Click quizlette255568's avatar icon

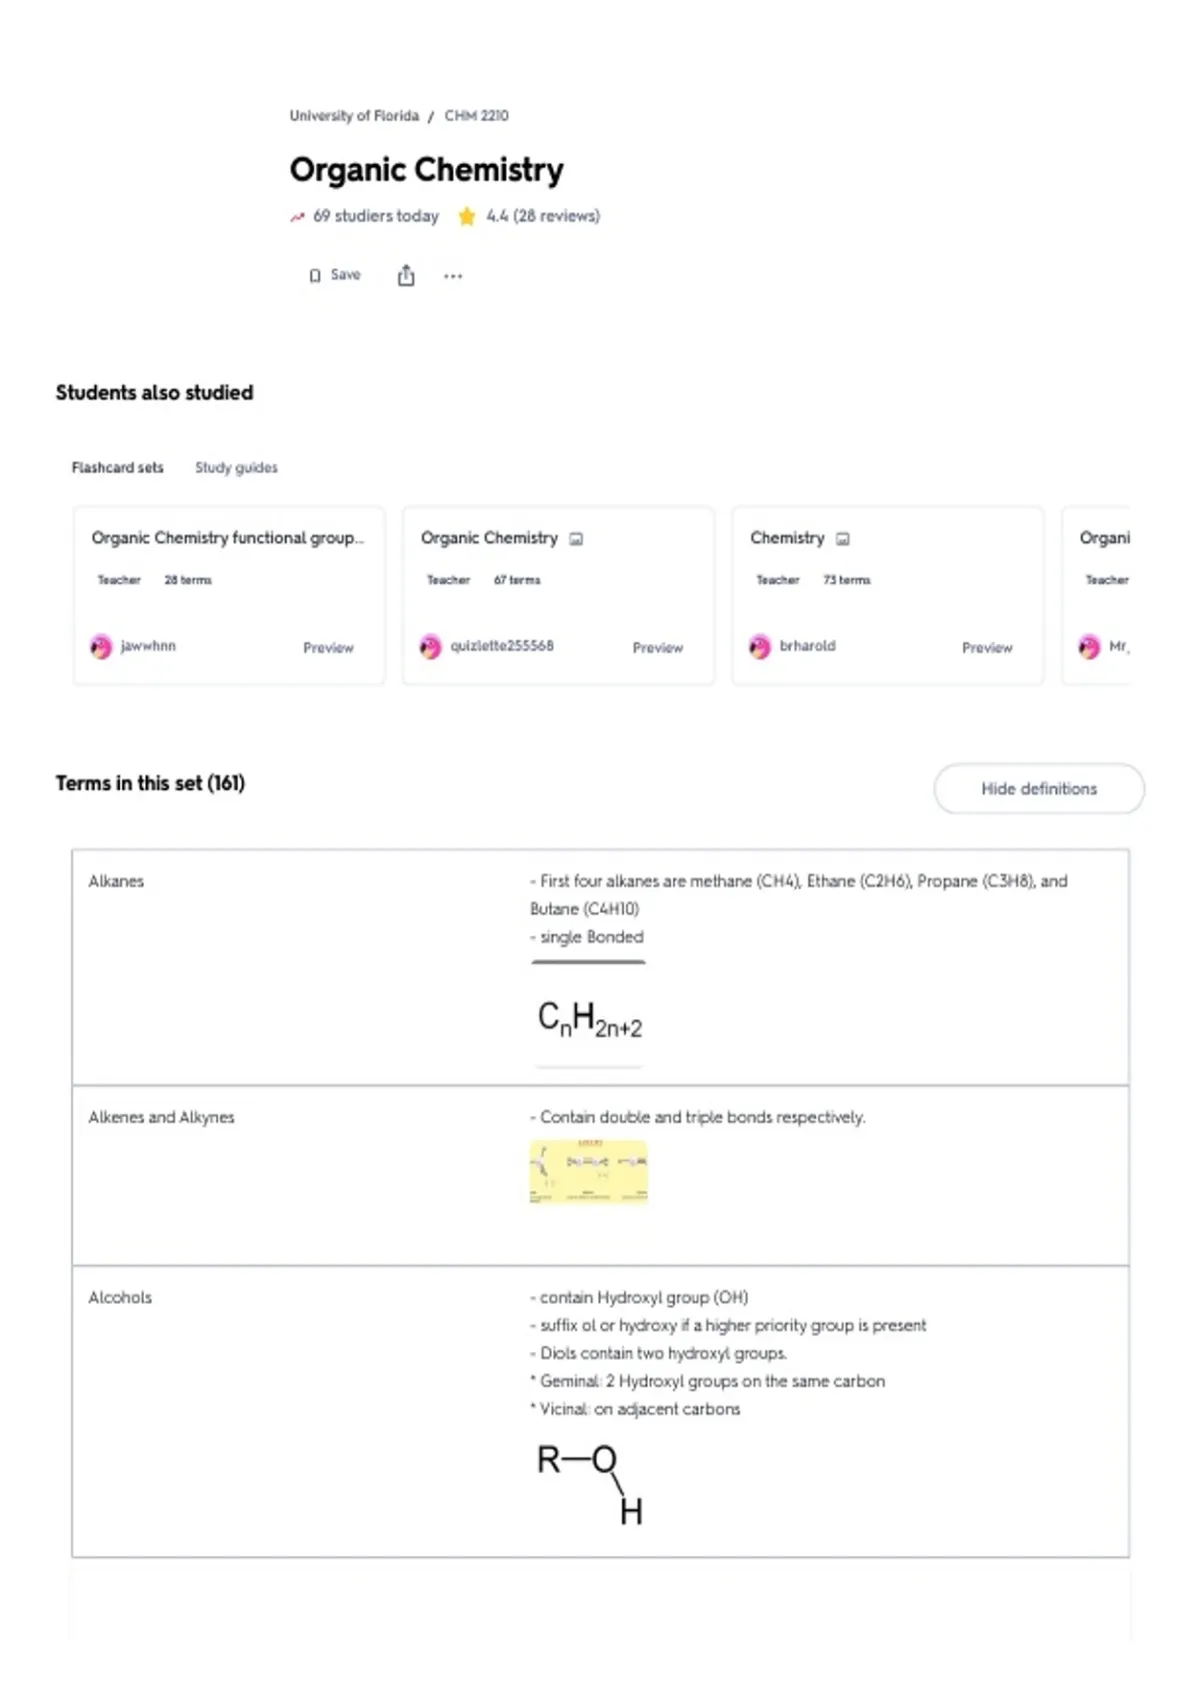pos(430,647)
